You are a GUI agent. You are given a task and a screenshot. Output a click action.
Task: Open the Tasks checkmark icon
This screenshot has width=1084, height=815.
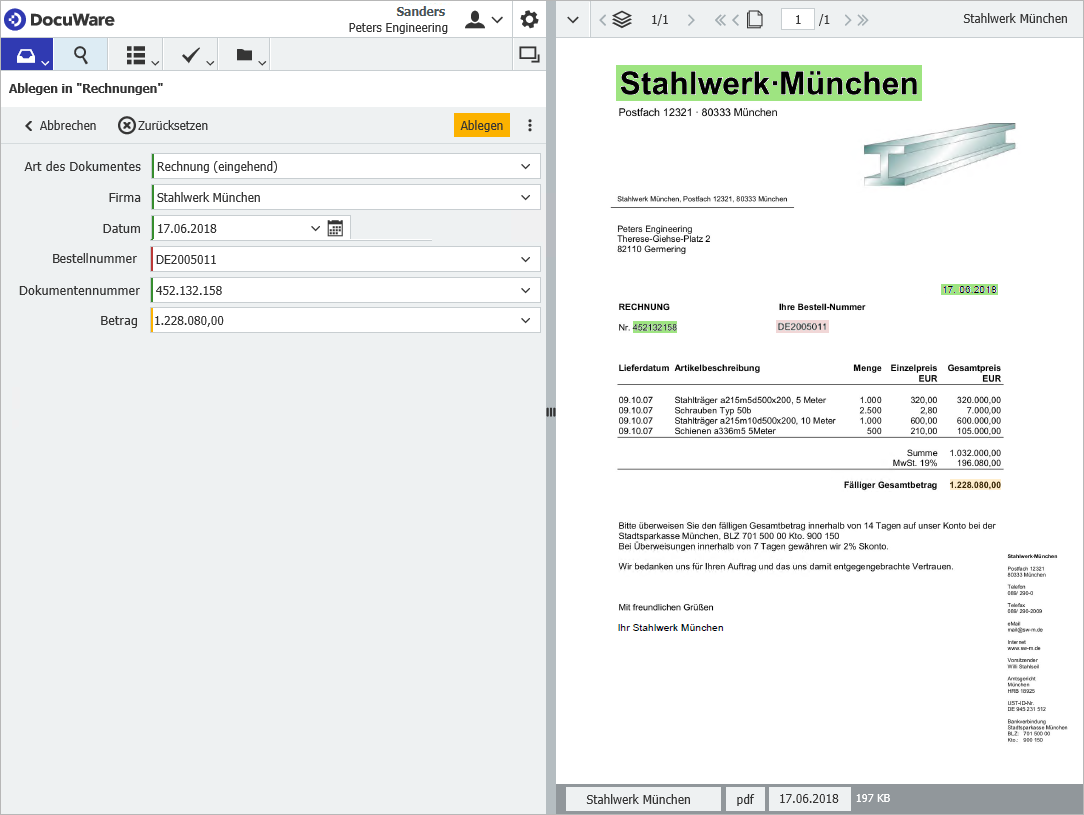[x=189, y=54]
